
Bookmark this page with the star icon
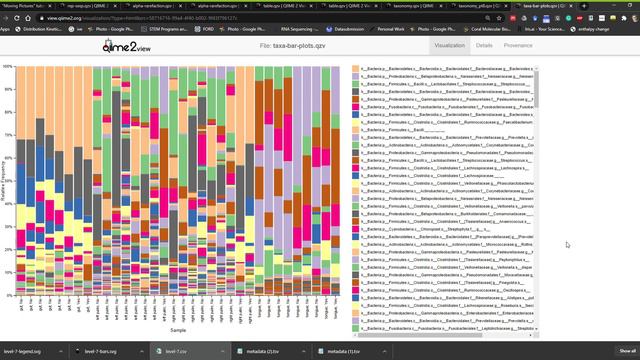click(499, 18)
